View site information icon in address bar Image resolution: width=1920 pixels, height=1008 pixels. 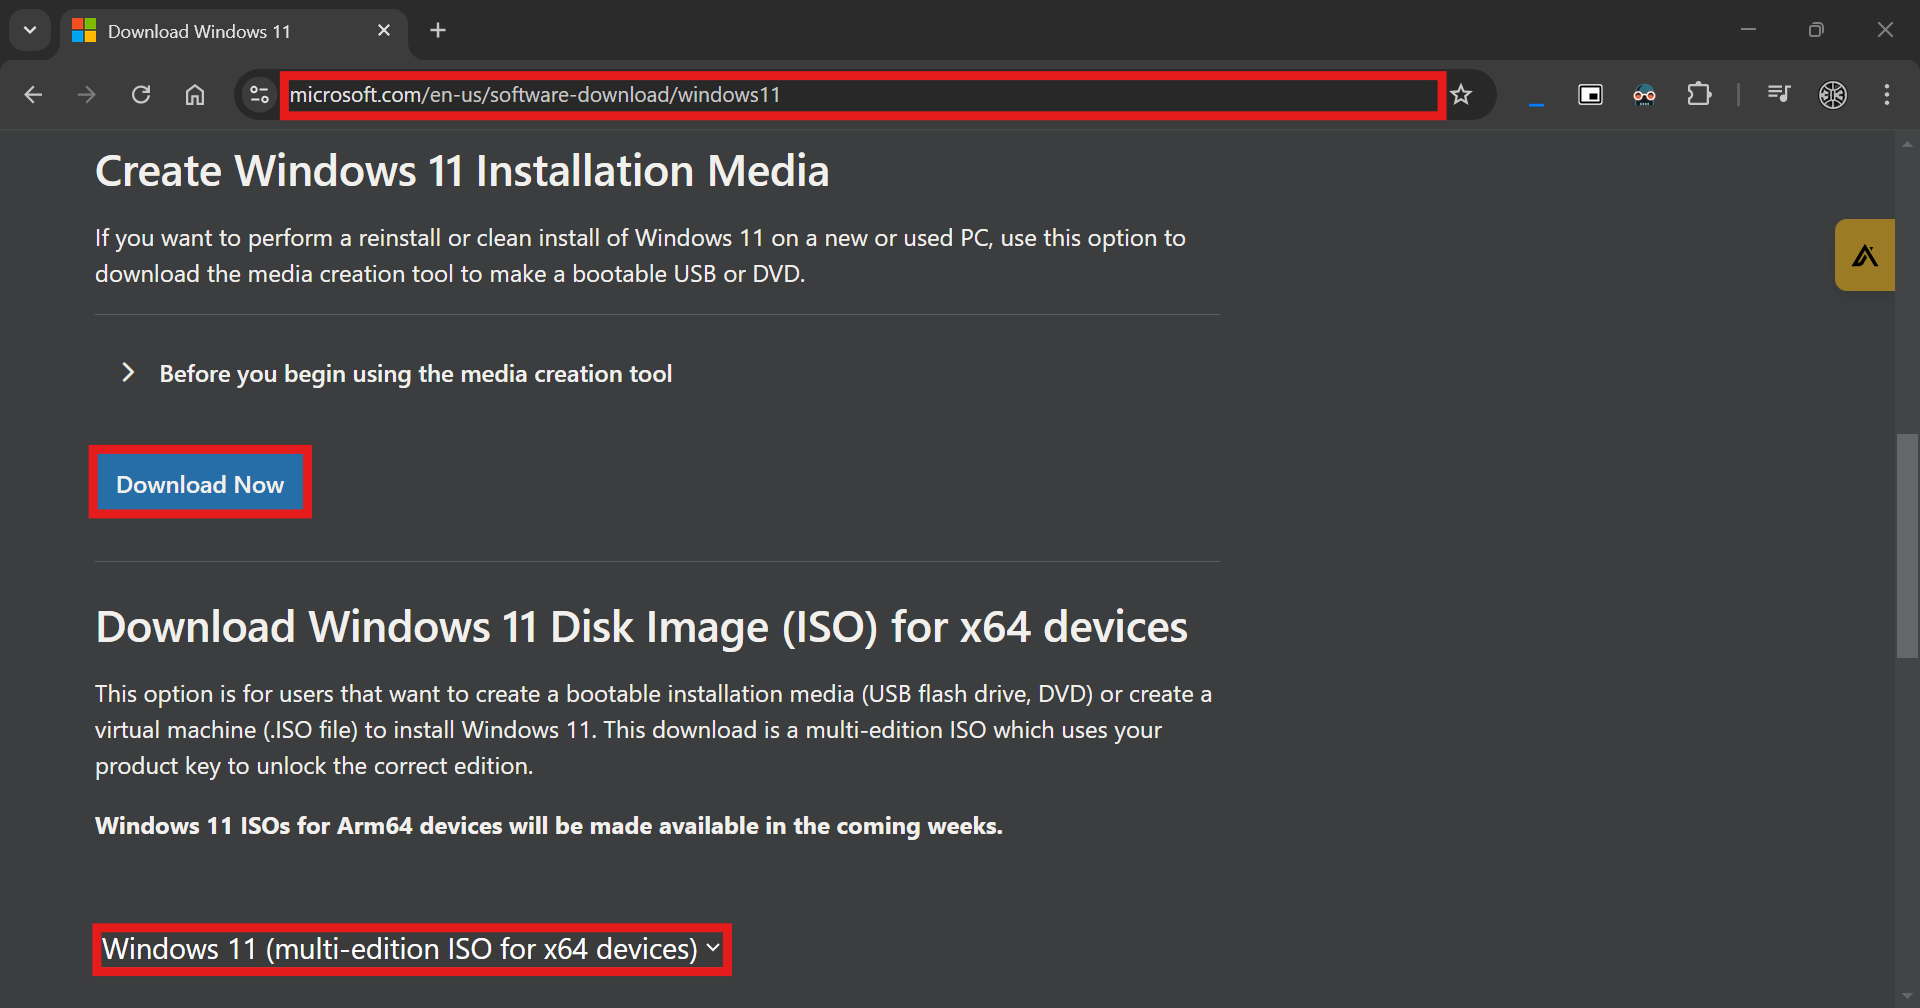click(259, 95)
